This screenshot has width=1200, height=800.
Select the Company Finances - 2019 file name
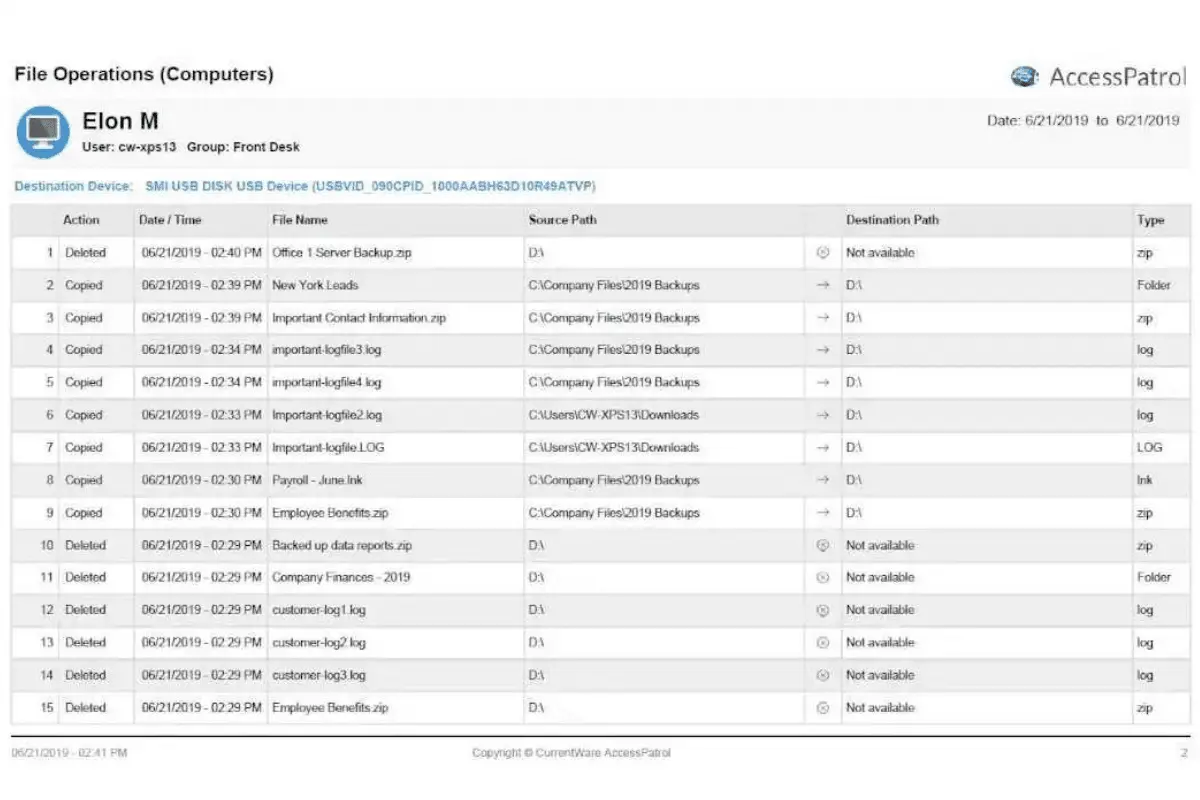coord(341,577)
